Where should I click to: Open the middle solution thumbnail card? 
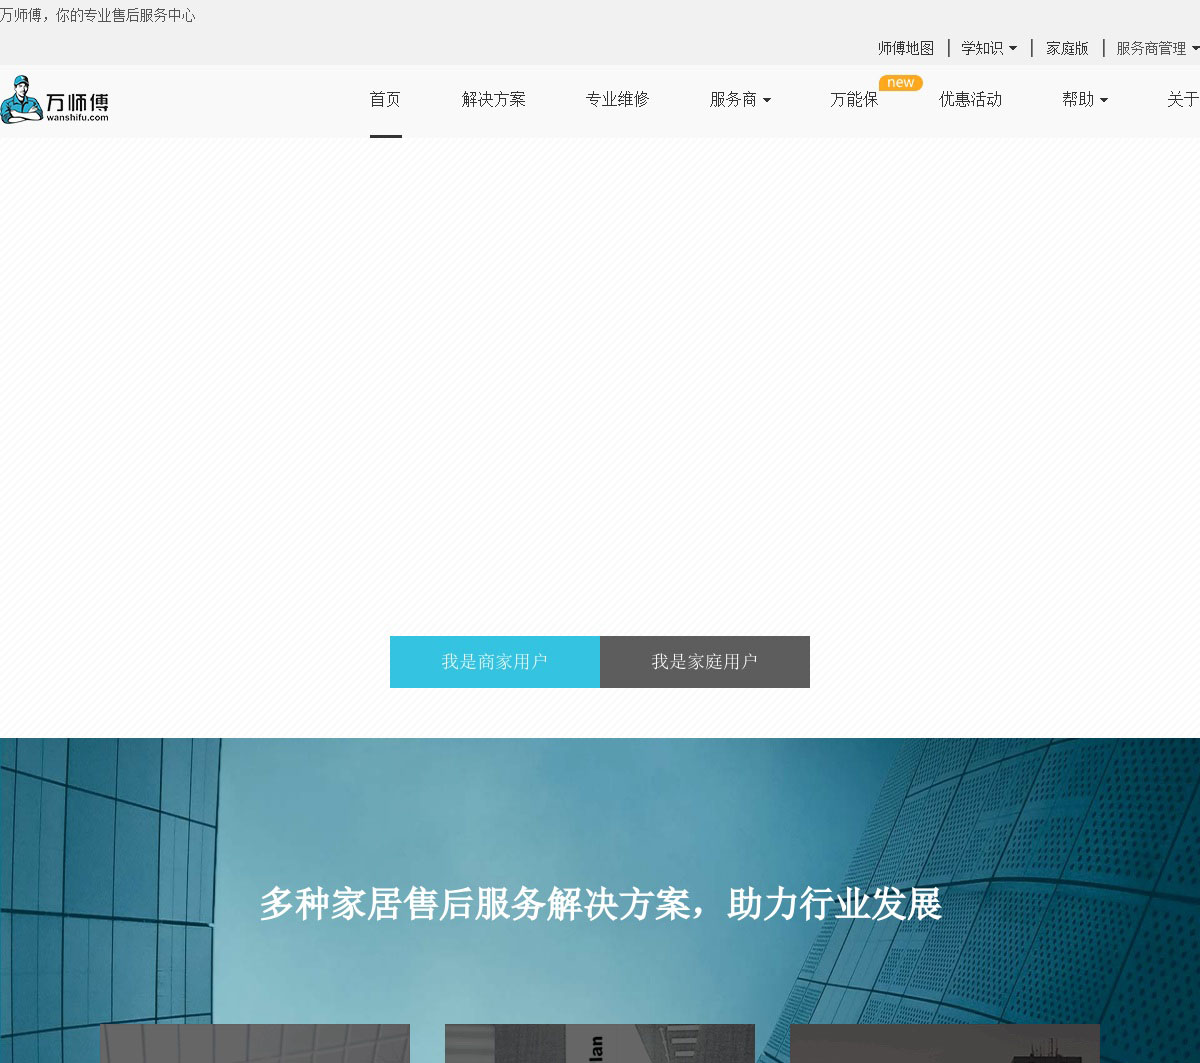pyautogui.click(x=600, y=1043)
